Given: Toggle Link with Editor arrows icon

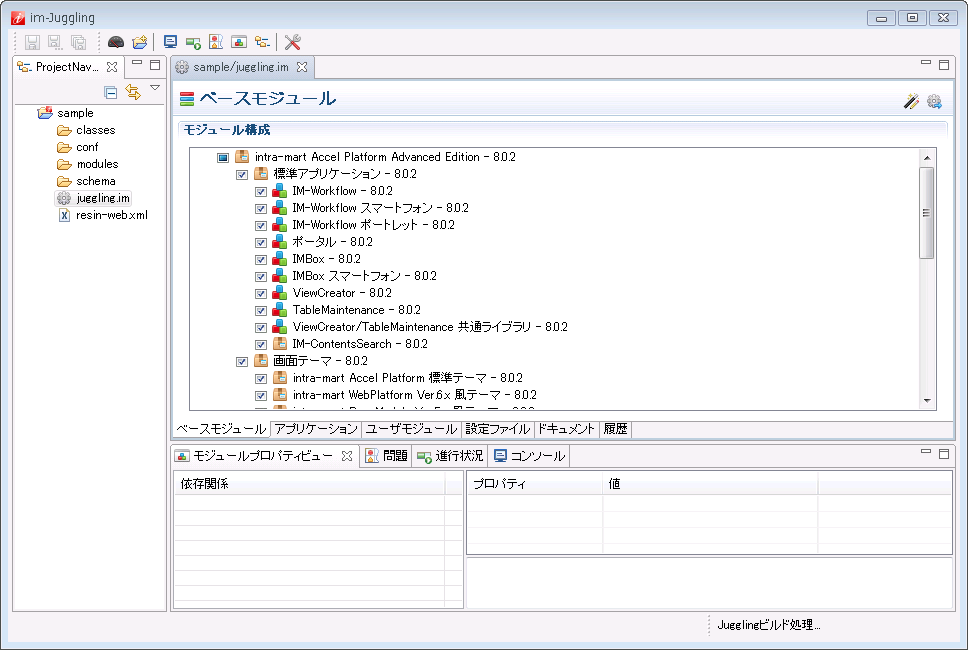Looking at the screenshot, I should [133, 92].
